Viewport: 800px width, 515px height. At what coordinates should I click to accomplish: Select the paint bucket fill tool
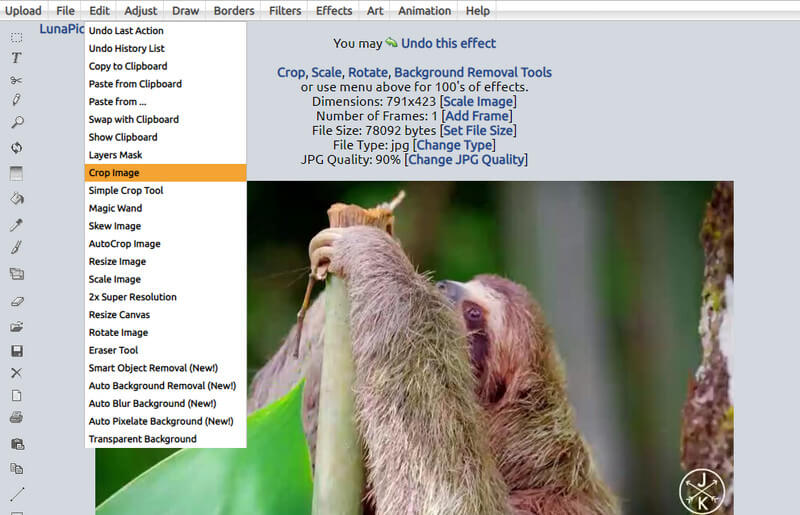[x=17, y=198]
